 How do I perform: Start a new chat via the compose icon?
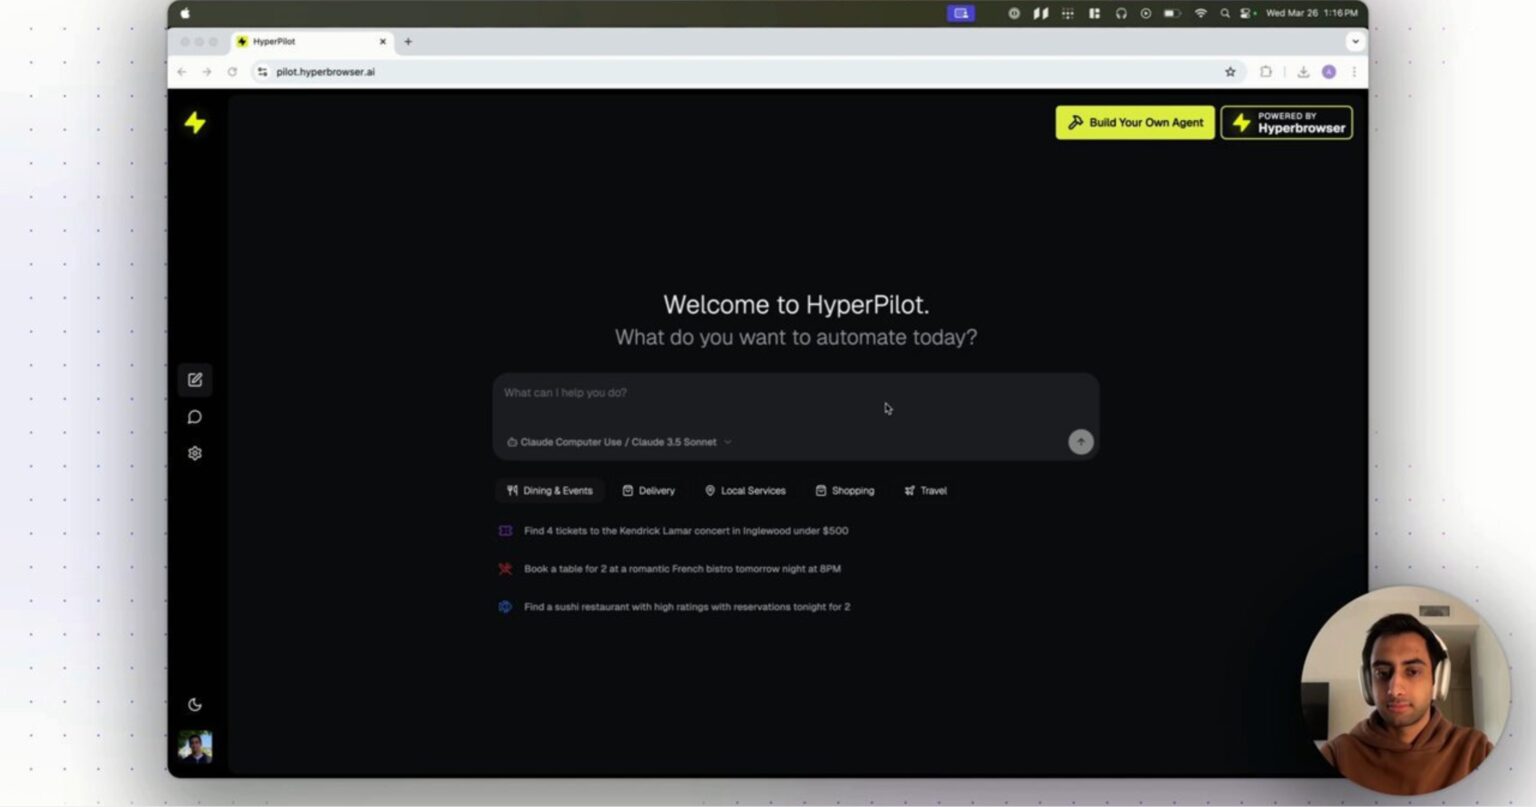click(x=195, y=380)
